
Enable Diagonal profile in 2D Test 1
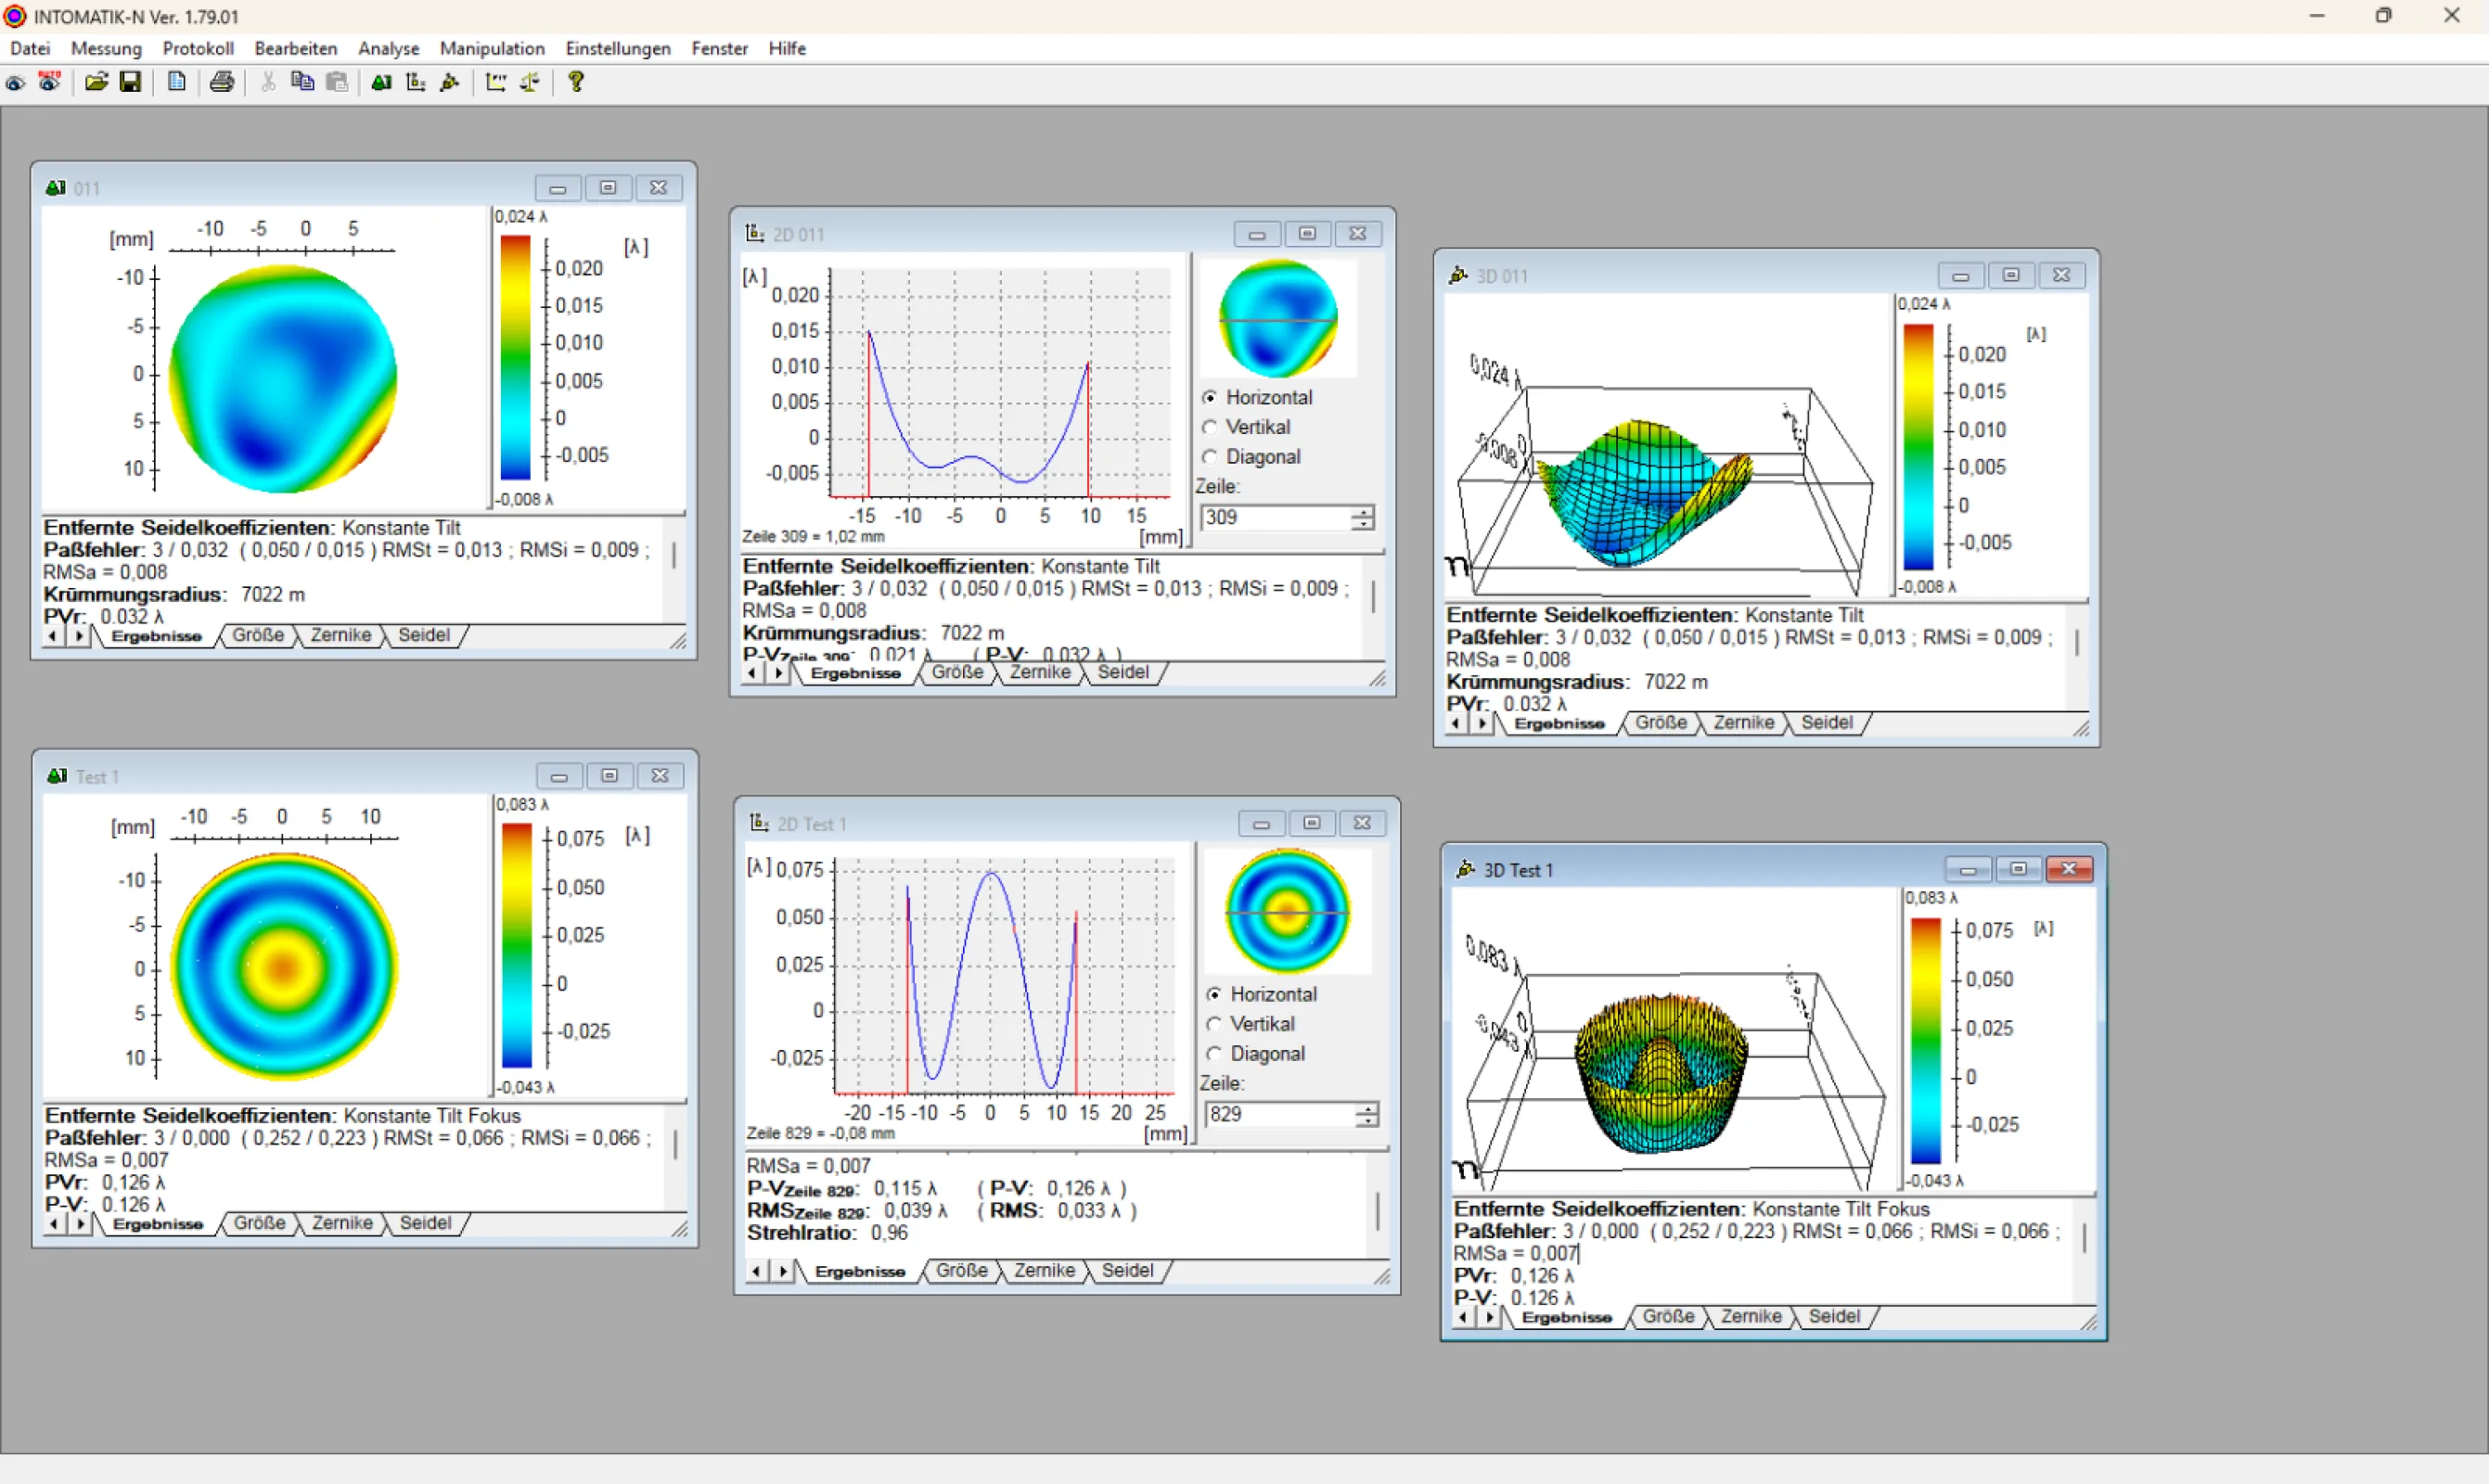tap(1213, 1053)
